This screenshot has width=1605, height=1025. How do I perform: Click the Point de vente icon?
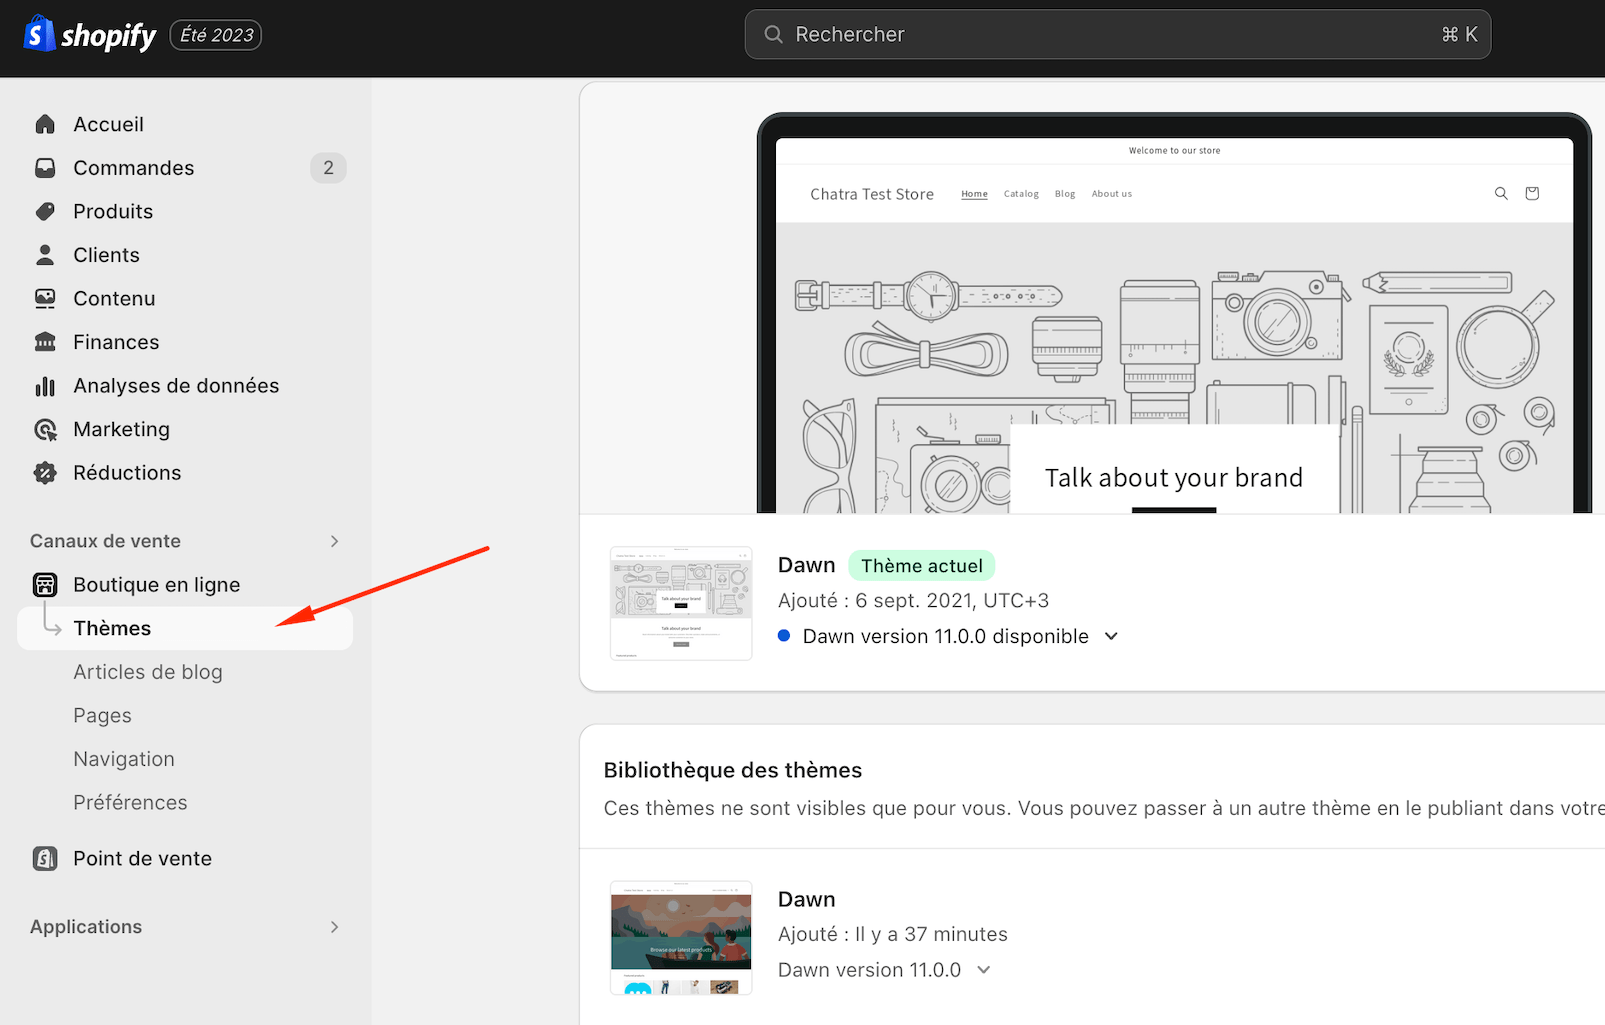pyautogui.click(x=45, y=858)
